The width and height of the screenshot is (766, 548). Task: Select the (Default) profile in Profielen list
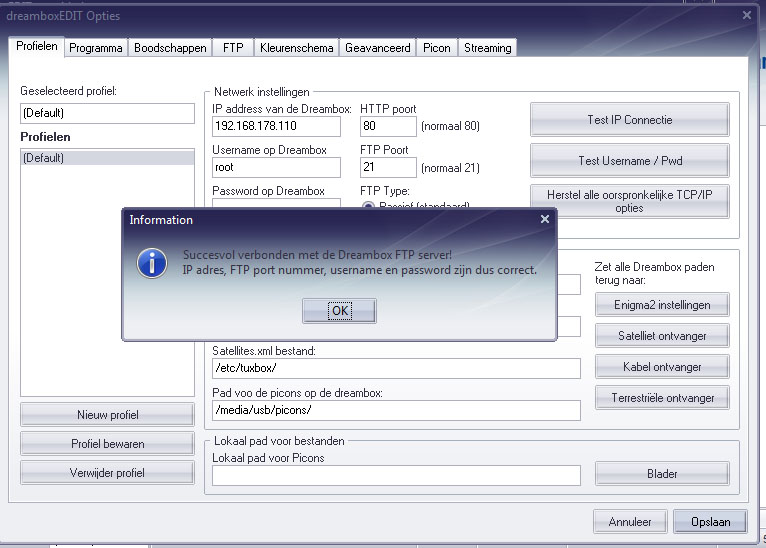click(107, 158)
